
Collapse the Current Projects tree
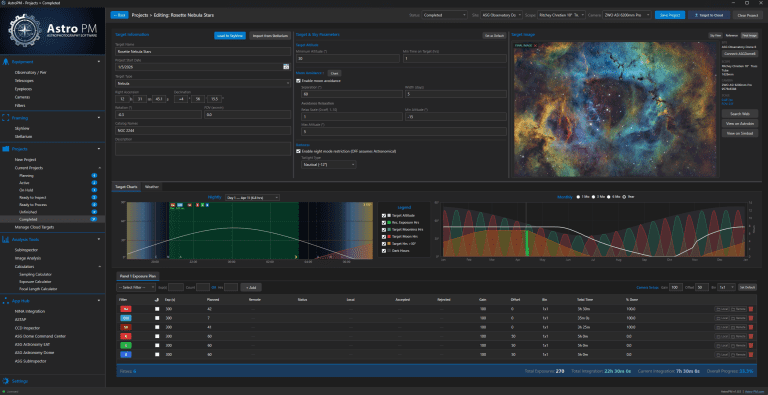[x=99, y=168]
